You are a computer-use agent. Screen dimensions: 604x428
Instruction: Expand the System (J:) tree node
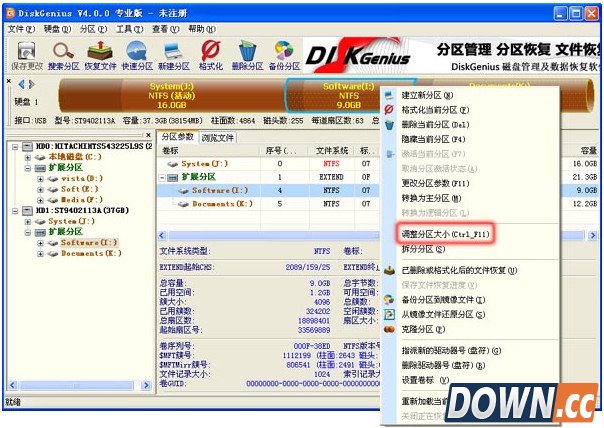click(x=28, y=222)
